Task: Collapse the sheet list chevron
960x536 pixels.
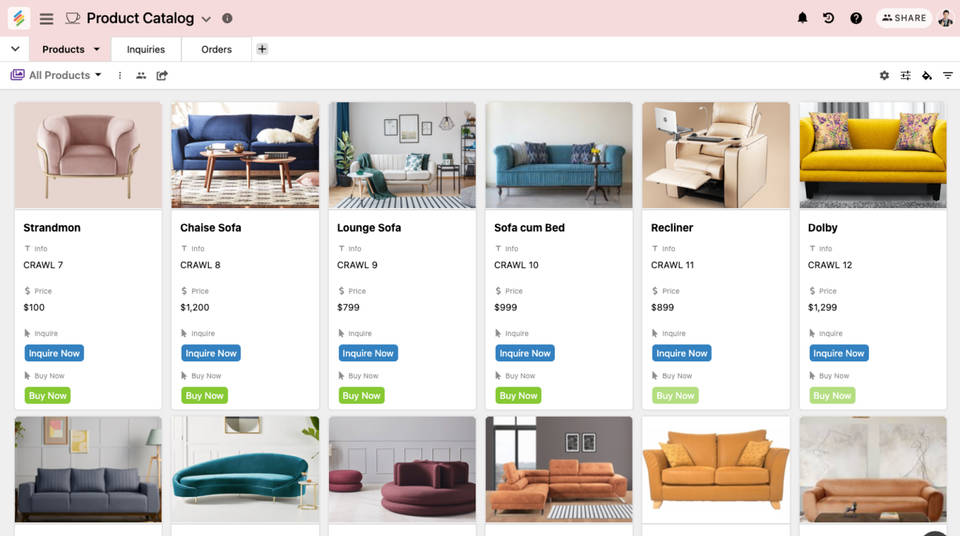Action: point(15,49)
